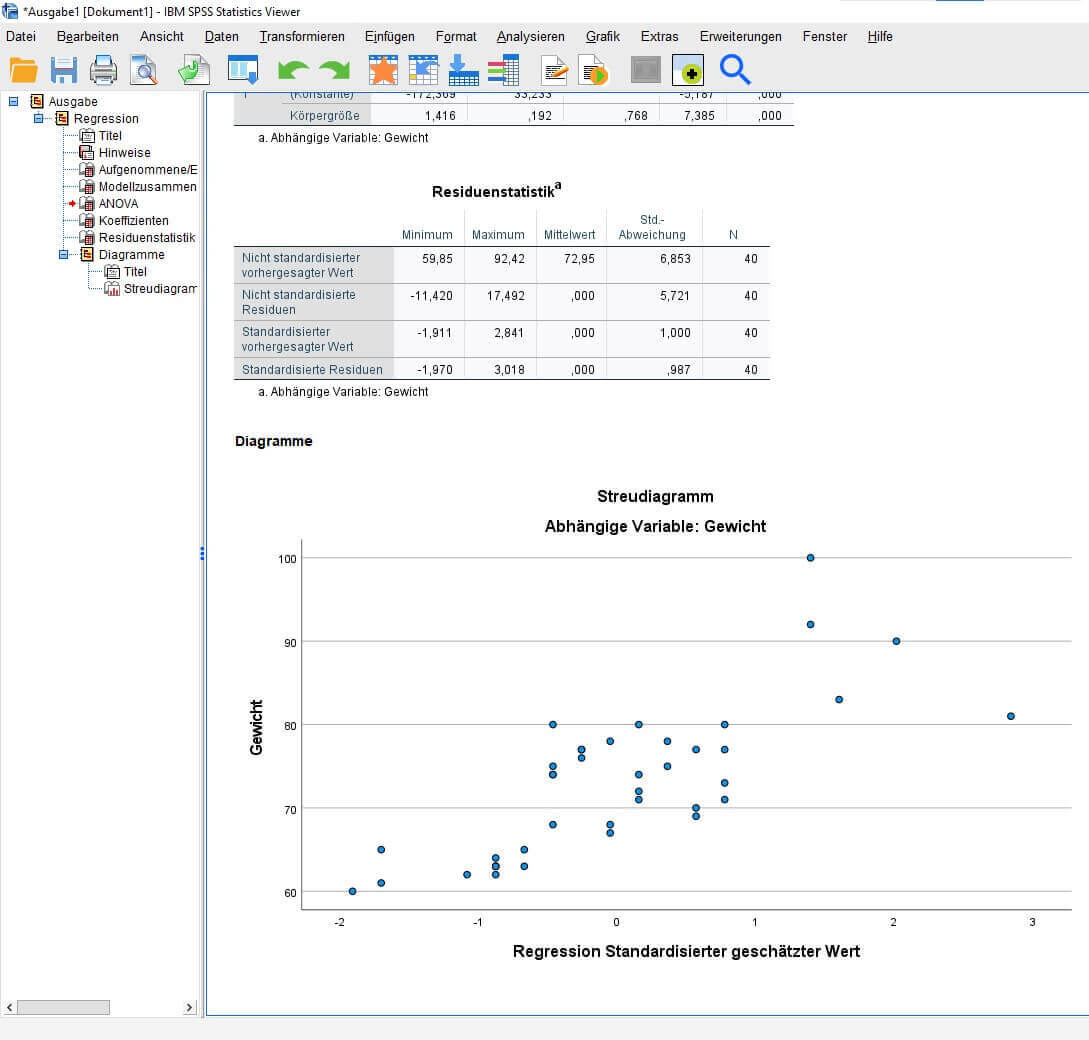Select ANOVA in the output outline
This screenshot has height=1040, width=1089.
[x=117, y=203]
